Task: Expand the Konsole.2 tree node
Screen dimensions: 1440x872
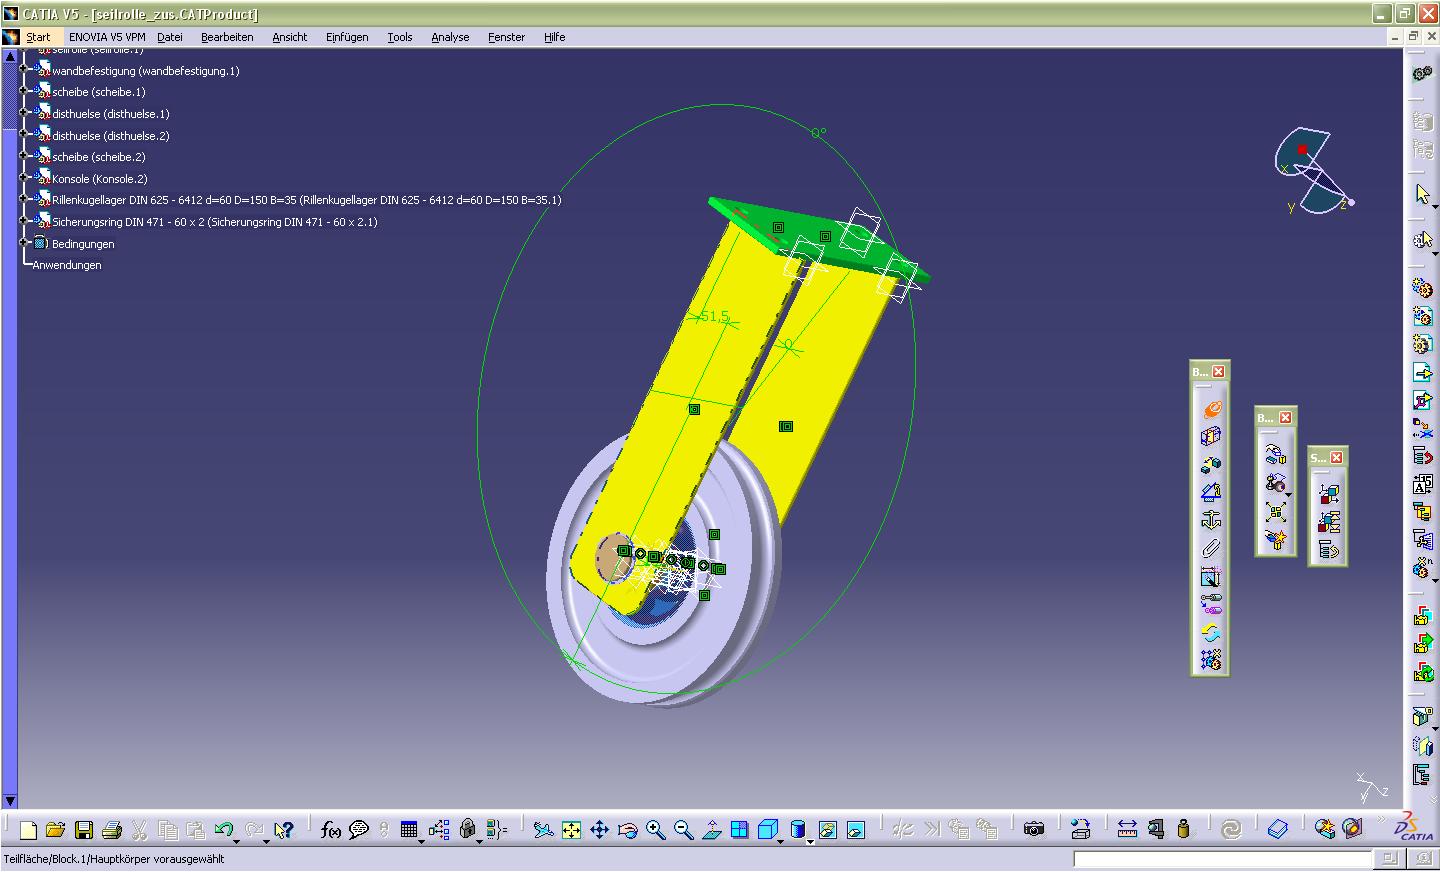Action: click(x=24, y=178)
